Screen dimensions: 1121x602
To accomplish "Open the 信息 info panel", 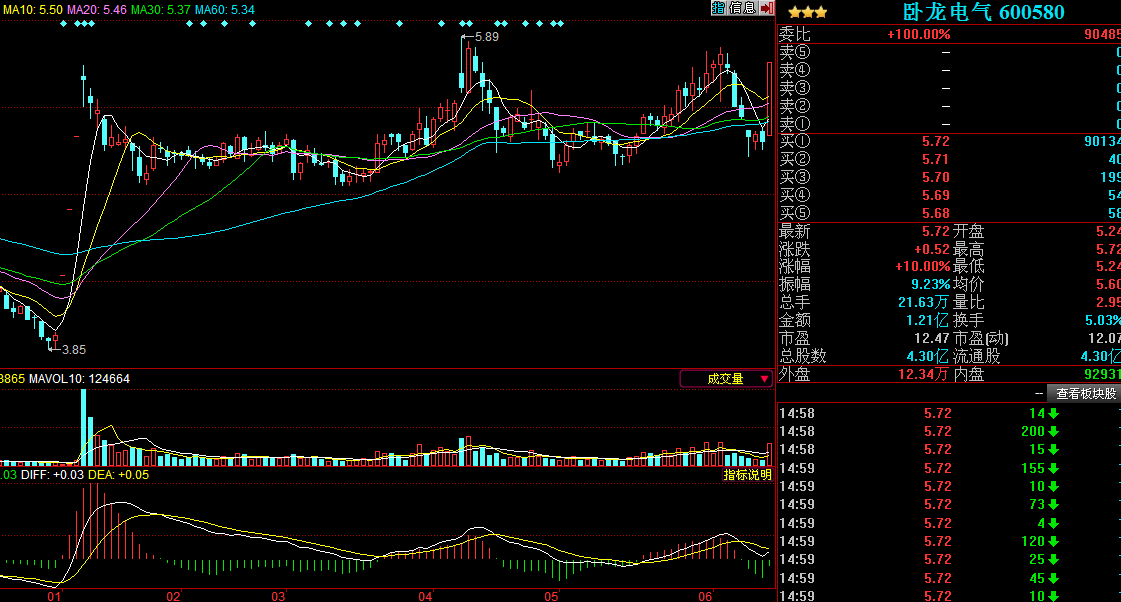I will [x=741, y=8].
